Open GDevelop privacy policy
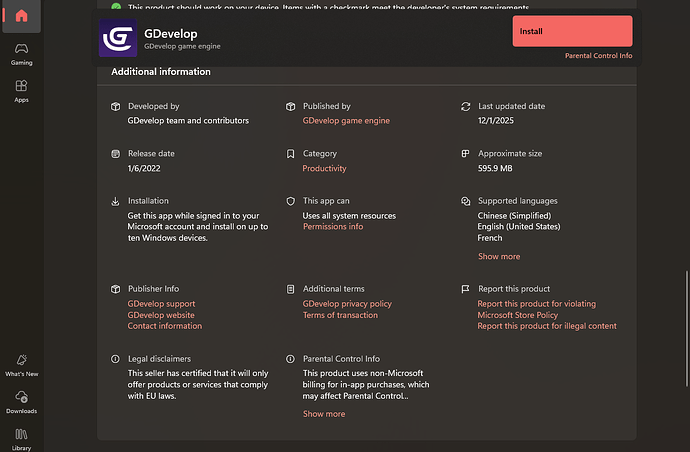This screenshot has height=452, width=690. click(347, 304)
